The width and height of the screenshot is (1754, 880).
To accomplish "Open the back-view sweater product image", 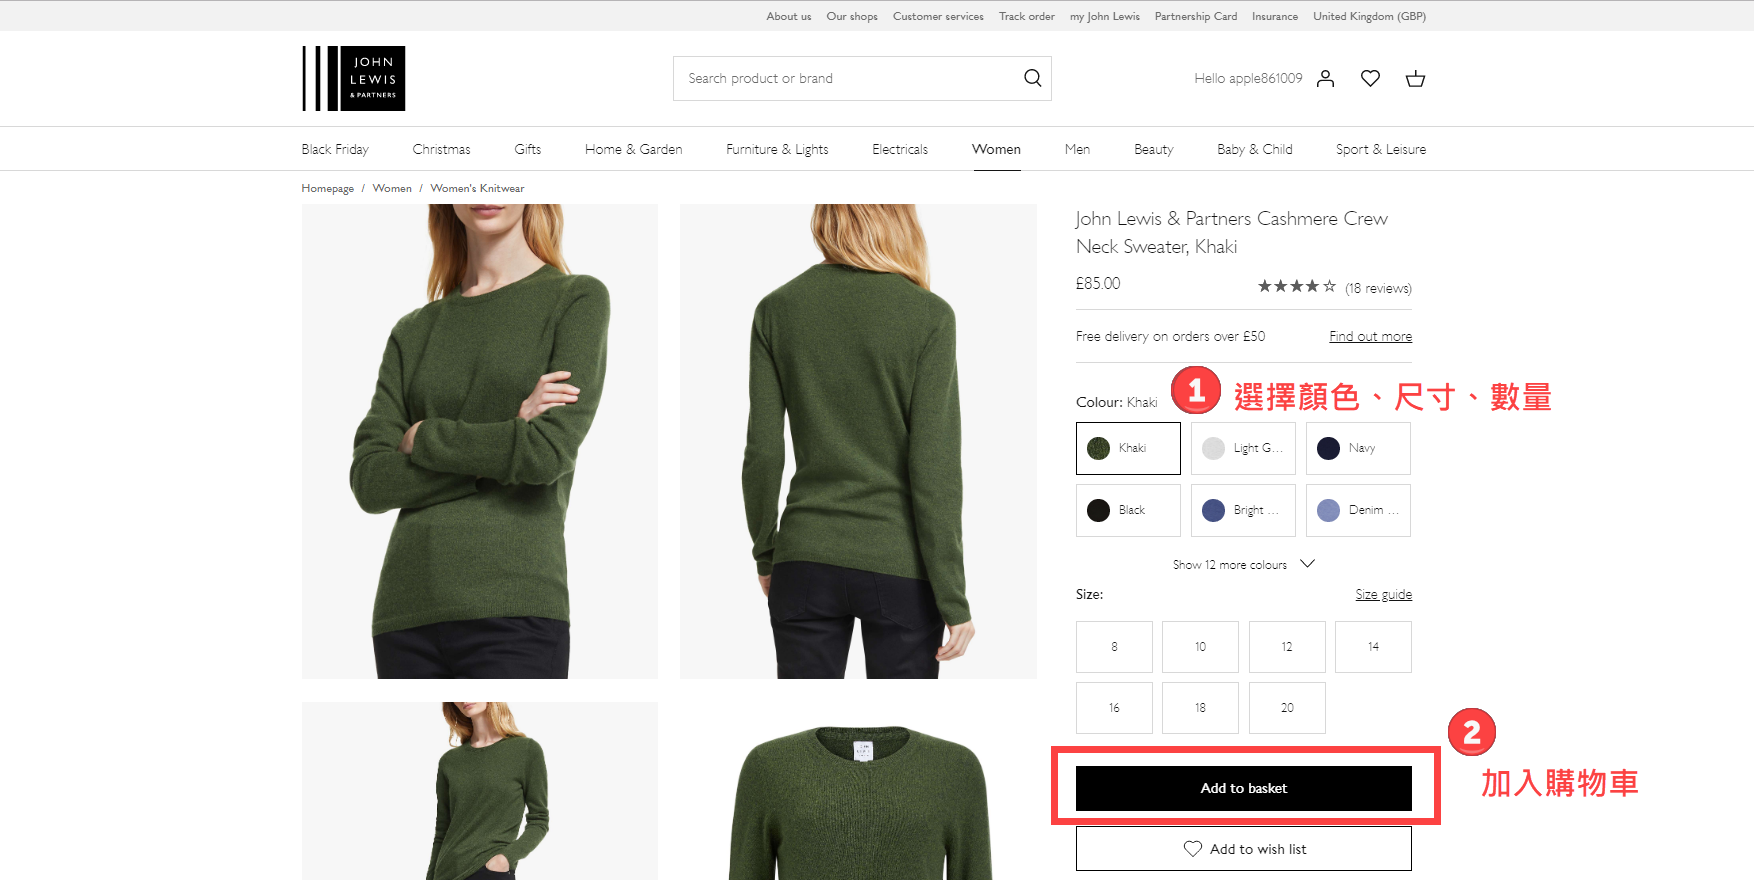I will pos(858,441).
